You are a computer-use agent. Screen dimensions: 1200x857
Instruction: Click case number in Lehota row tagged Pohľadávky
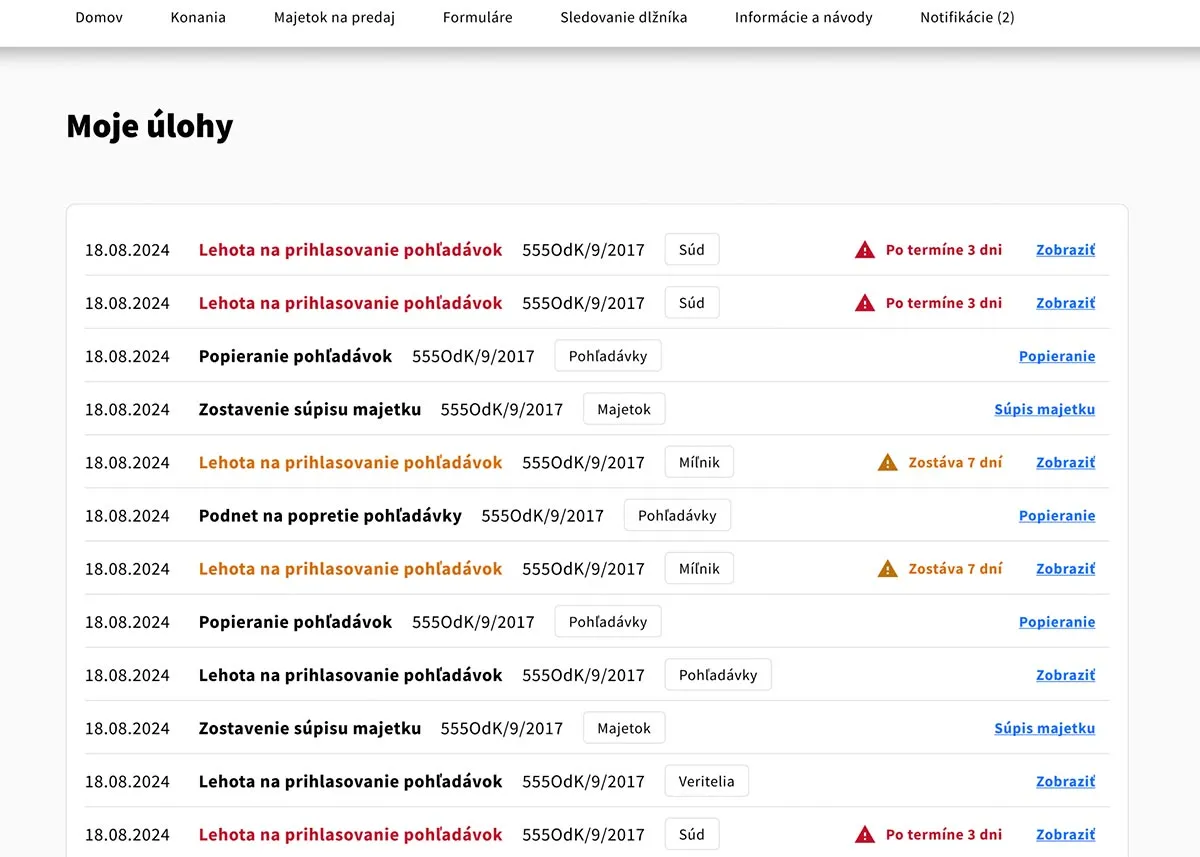pyautogui.click(x=584, y=675)
